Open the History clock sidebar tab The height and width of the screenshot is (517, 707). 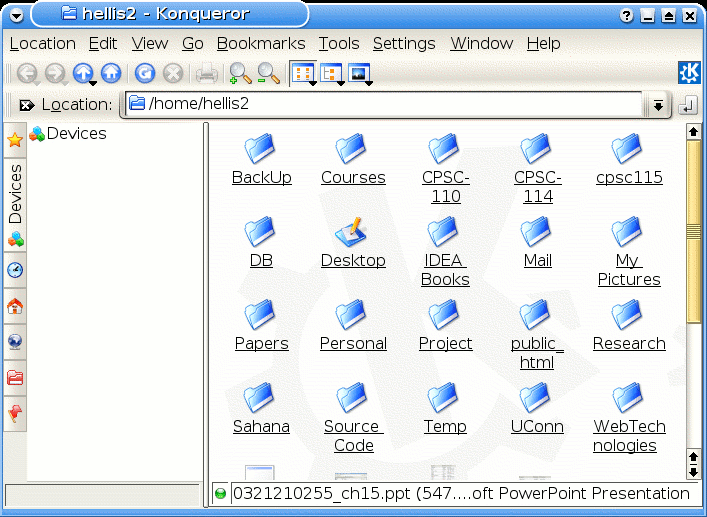[x=15, y=270]
